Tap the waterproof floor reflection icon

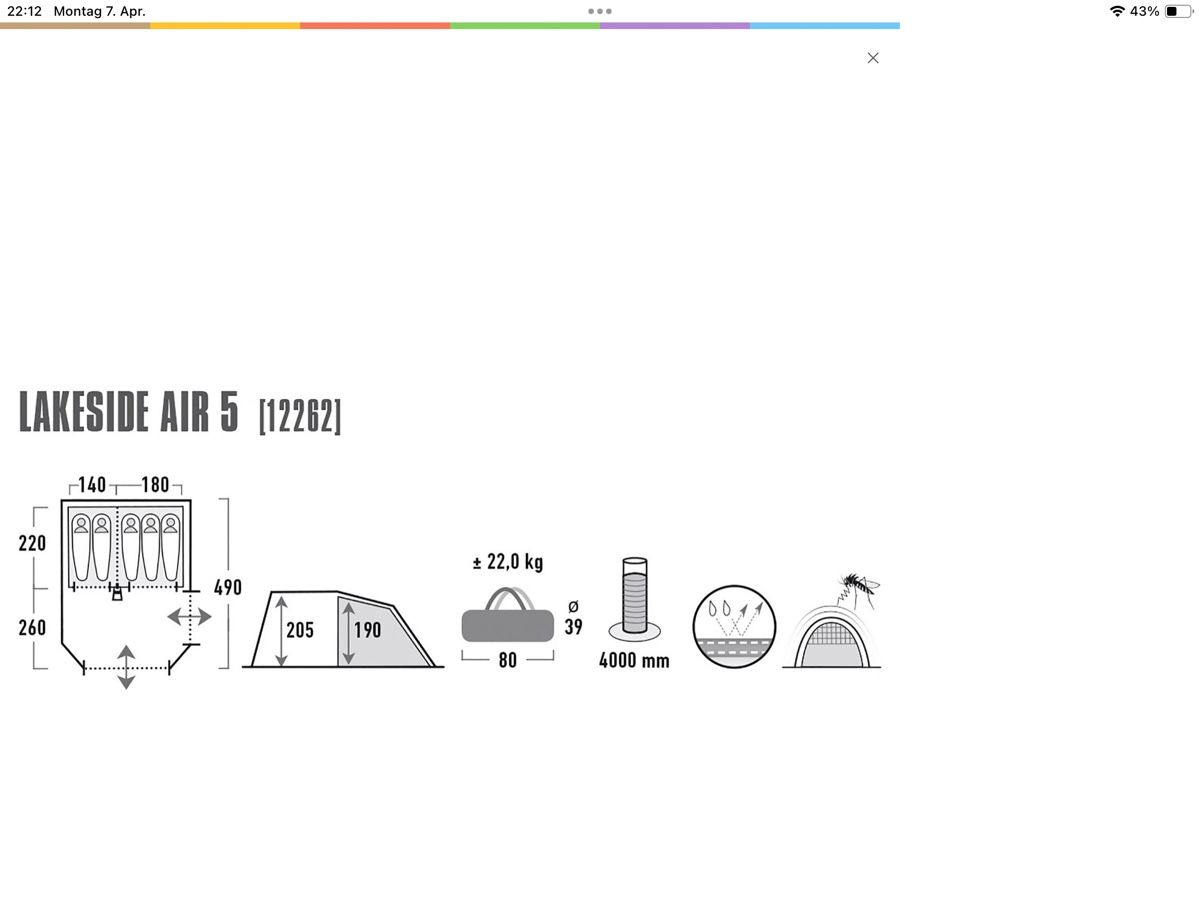pyautogui.click(x=734, y=626)
